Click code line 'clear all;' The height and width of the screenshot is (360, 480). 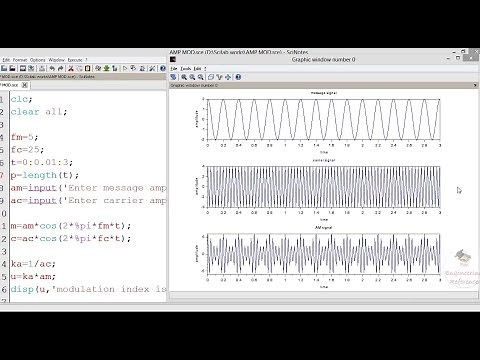pos(39,112)
